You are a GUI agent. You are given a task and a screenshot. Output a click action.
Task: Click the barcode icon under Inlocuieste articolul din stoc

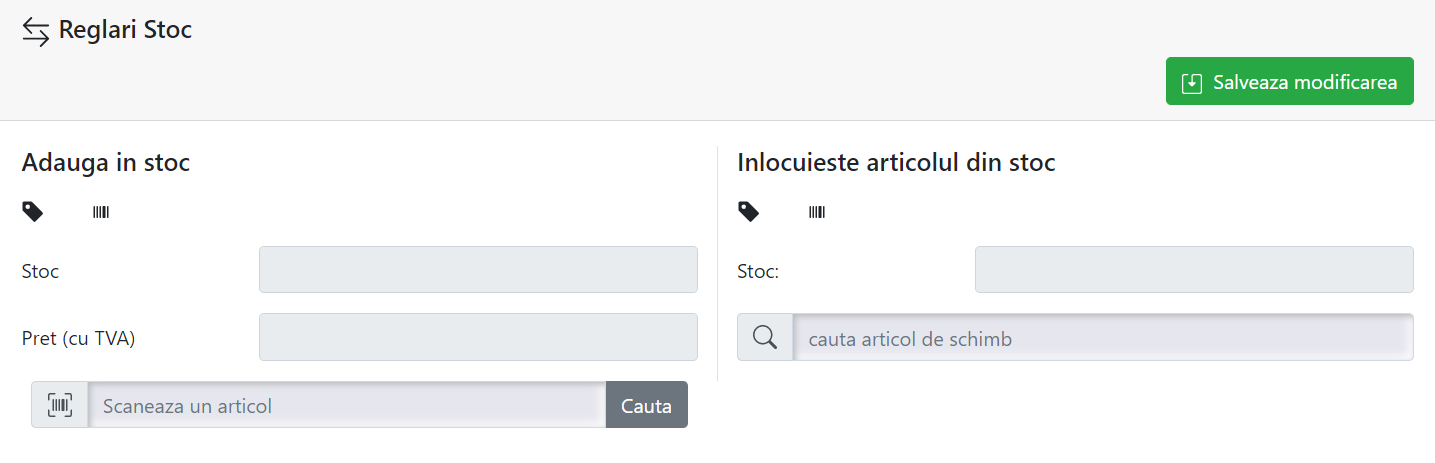point(817,212)
